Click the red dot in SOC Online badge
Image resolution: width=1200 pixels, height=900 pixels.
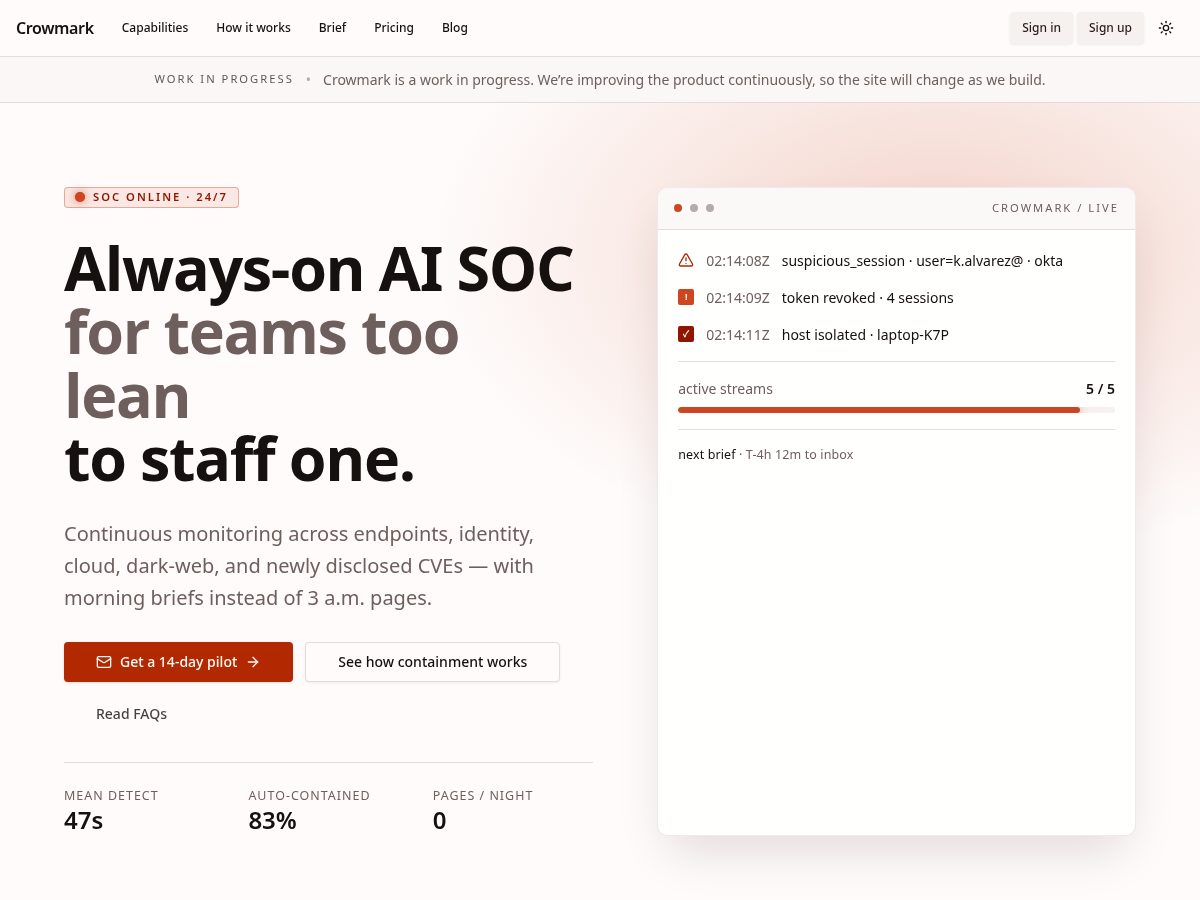(x=80, y=197)
